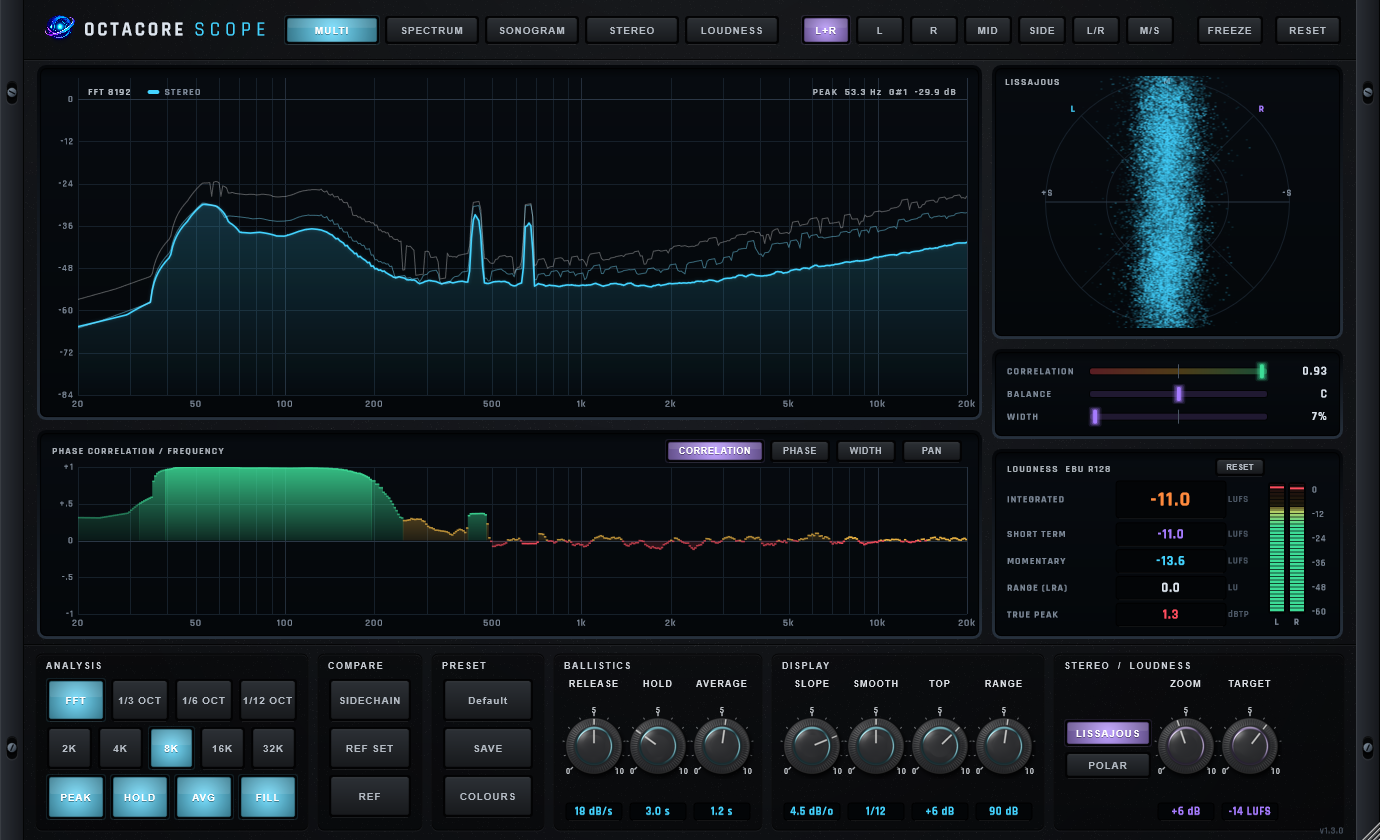
Task: Click the SLOPE display knob
Action: [812, 746]
